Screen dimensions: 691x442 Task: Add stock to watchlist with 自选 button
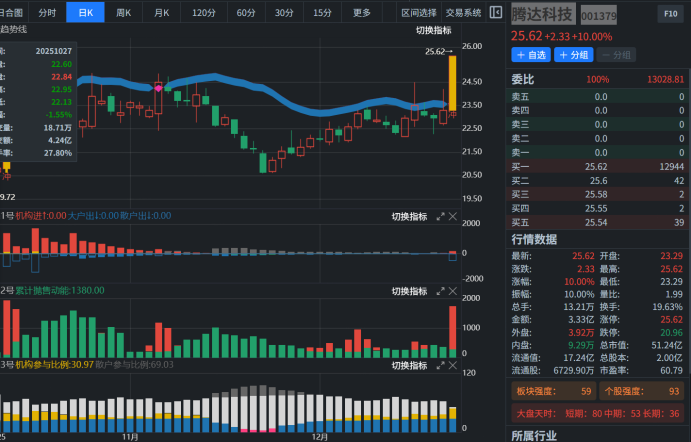(x=532, y=55)
